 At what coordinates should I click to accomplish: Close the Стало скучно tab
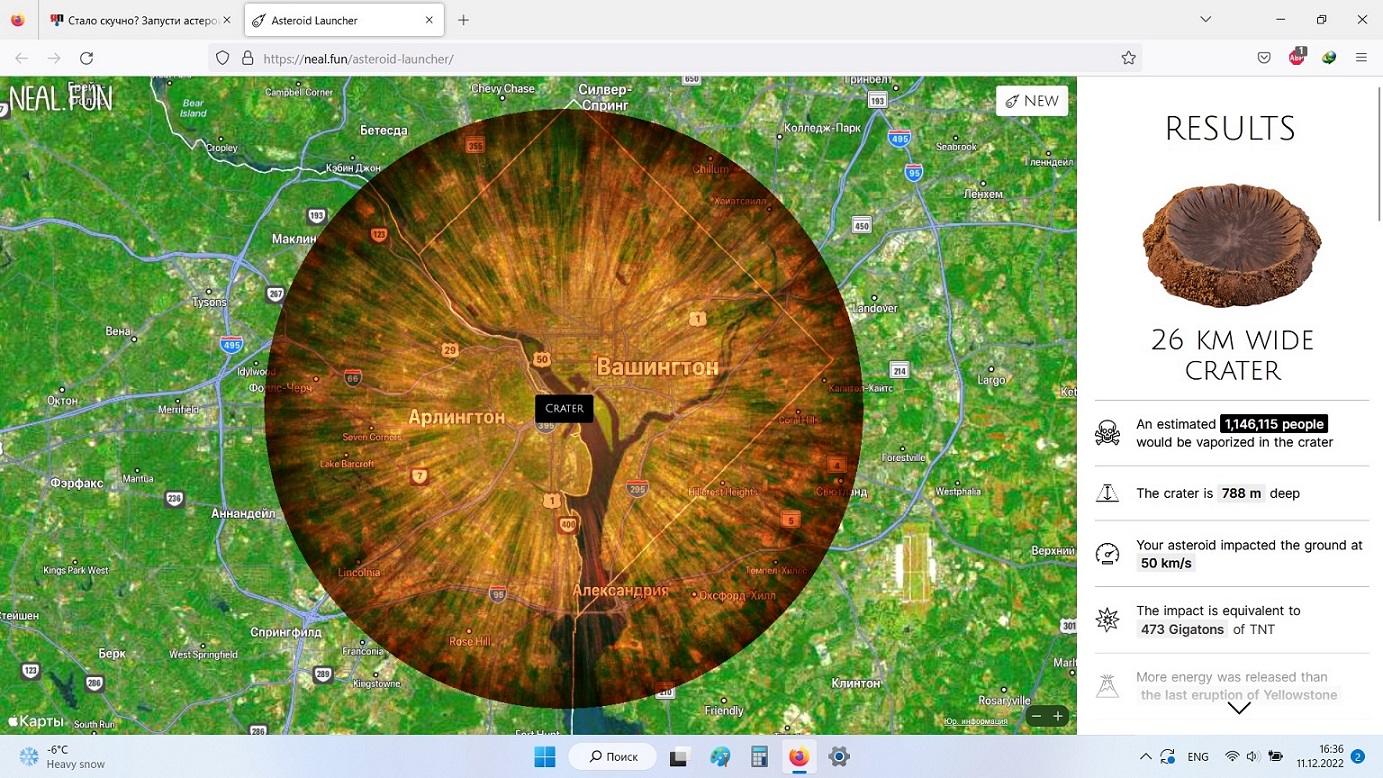227,20
